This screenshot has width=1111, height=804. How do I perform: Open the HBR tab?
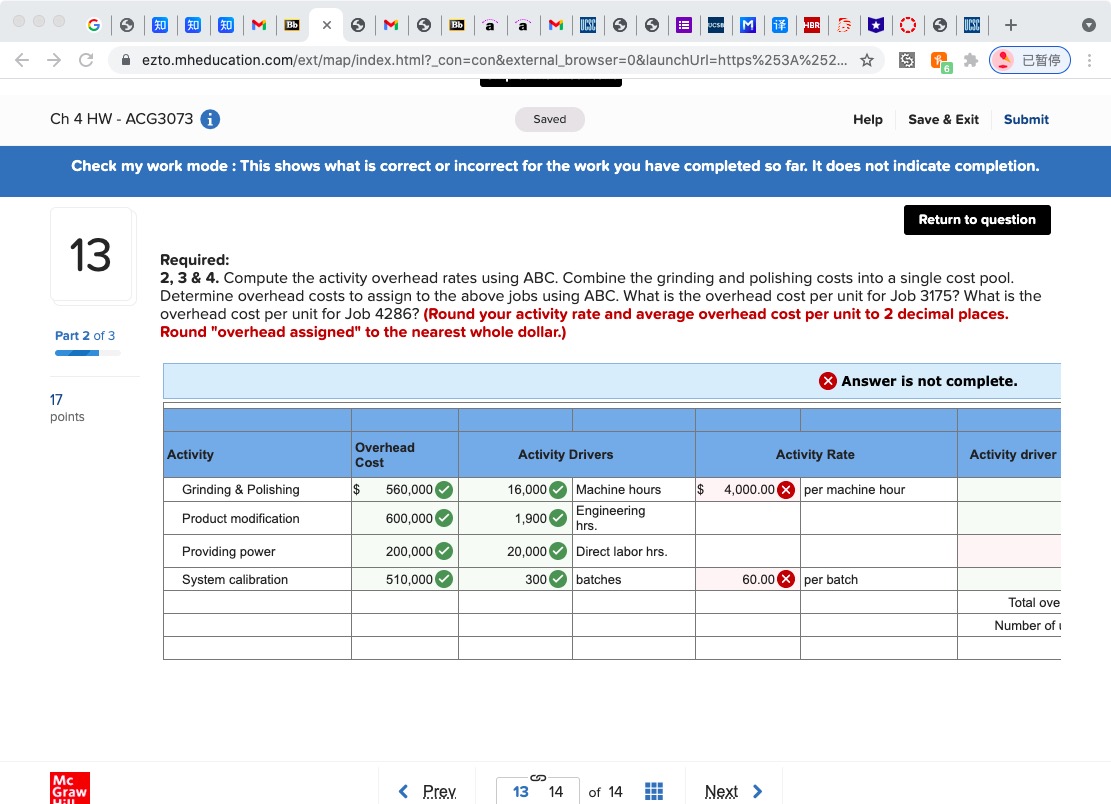811,26
